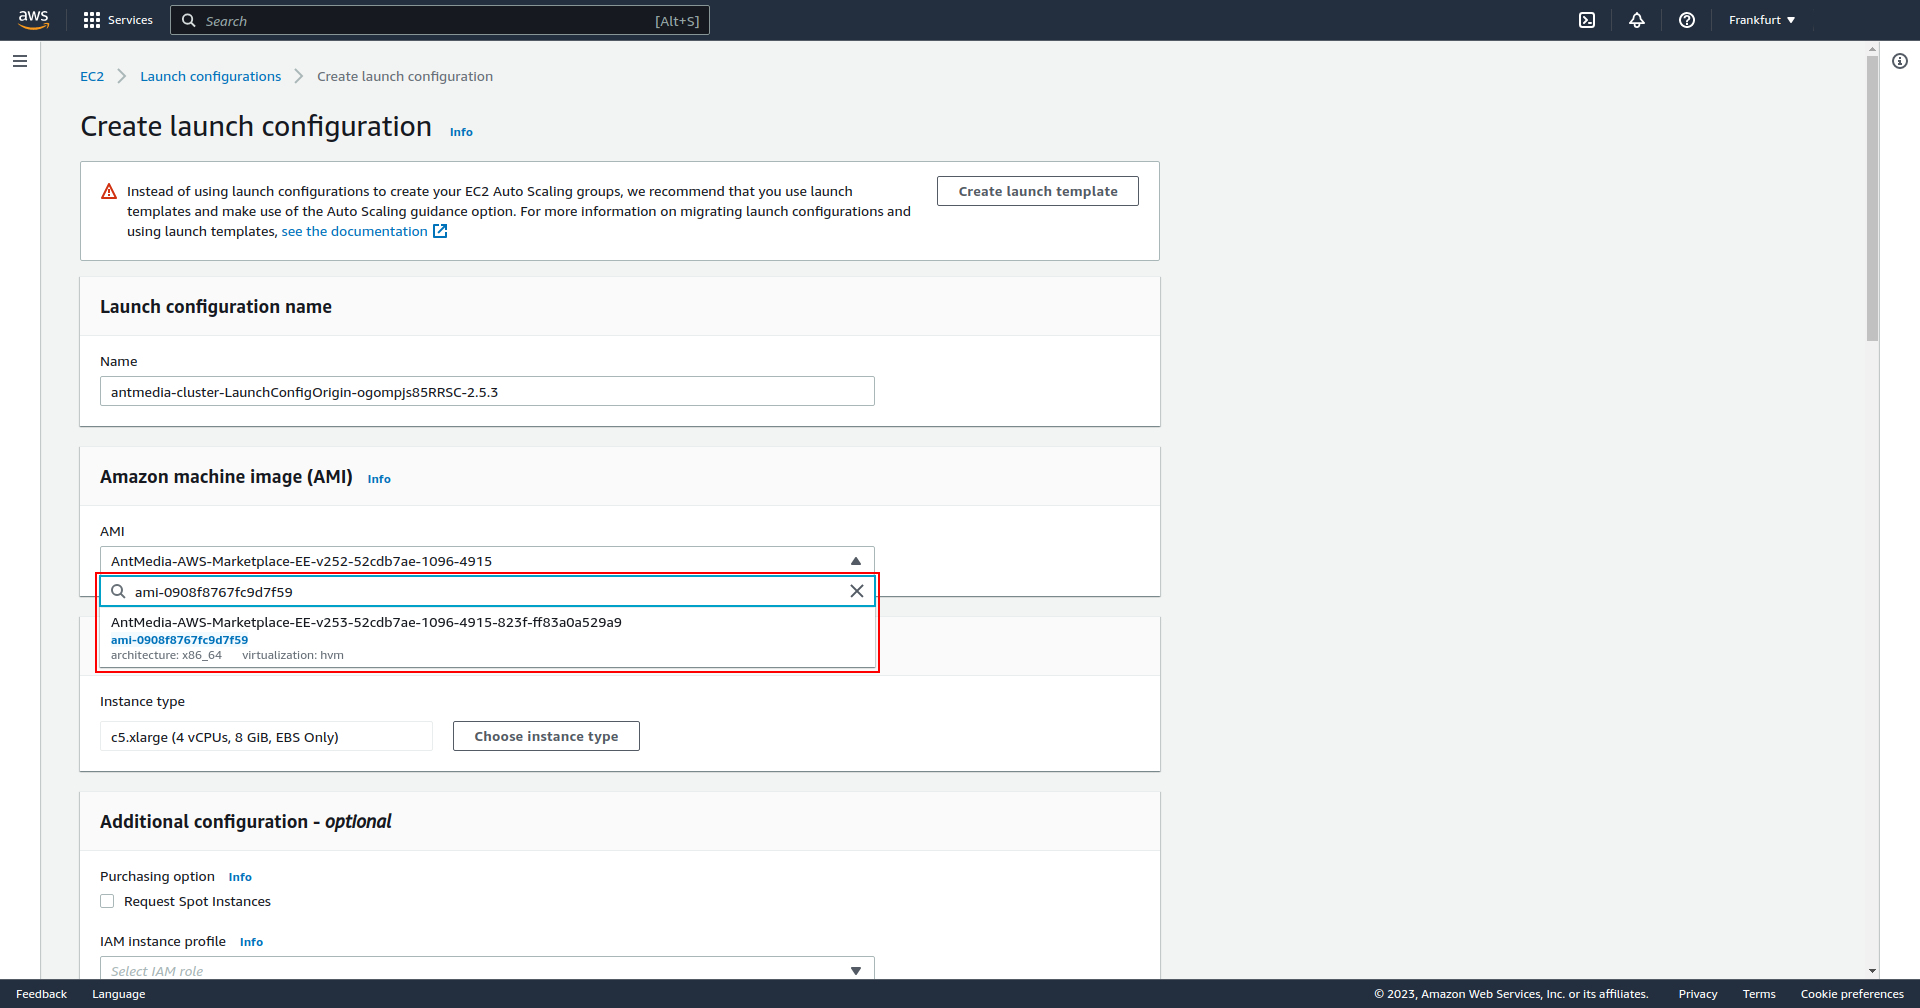Open Info link beside Amazon machine image
This screenshot has height=1008, width=1920.
pyautogui.click(x=379, y=479)
